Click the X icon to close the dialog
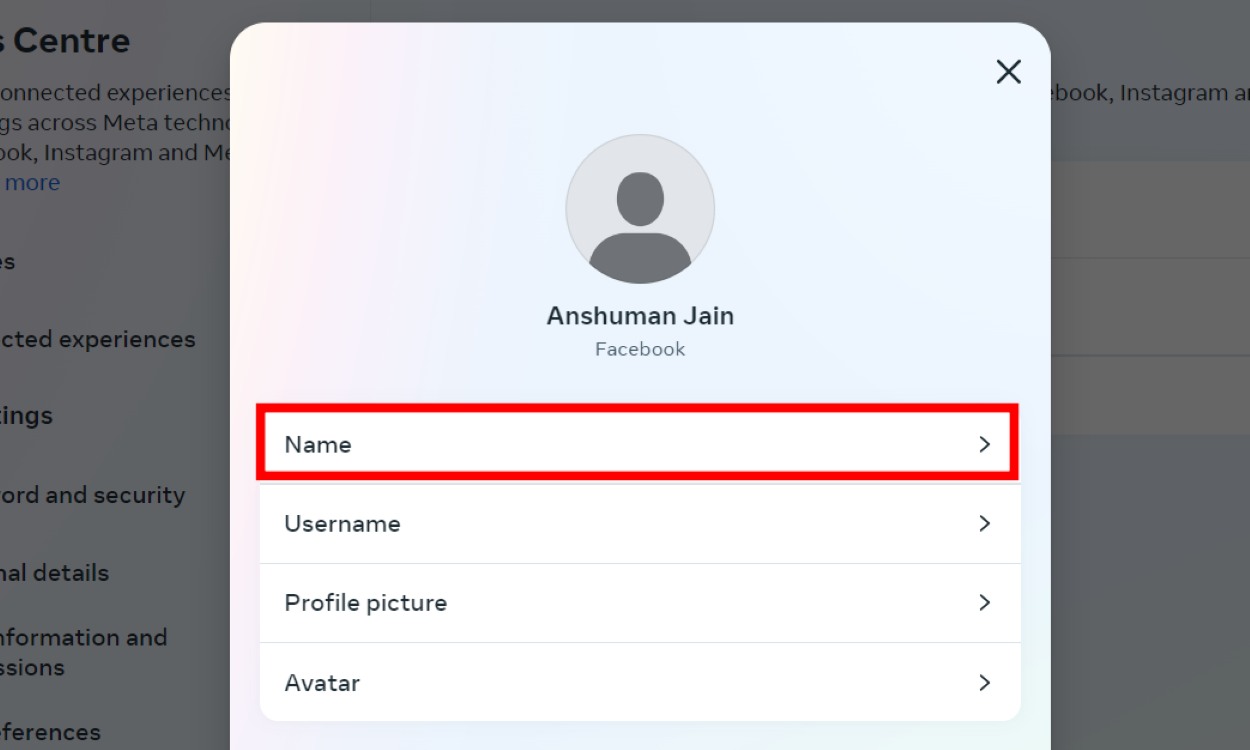 tap(1008, 71)
